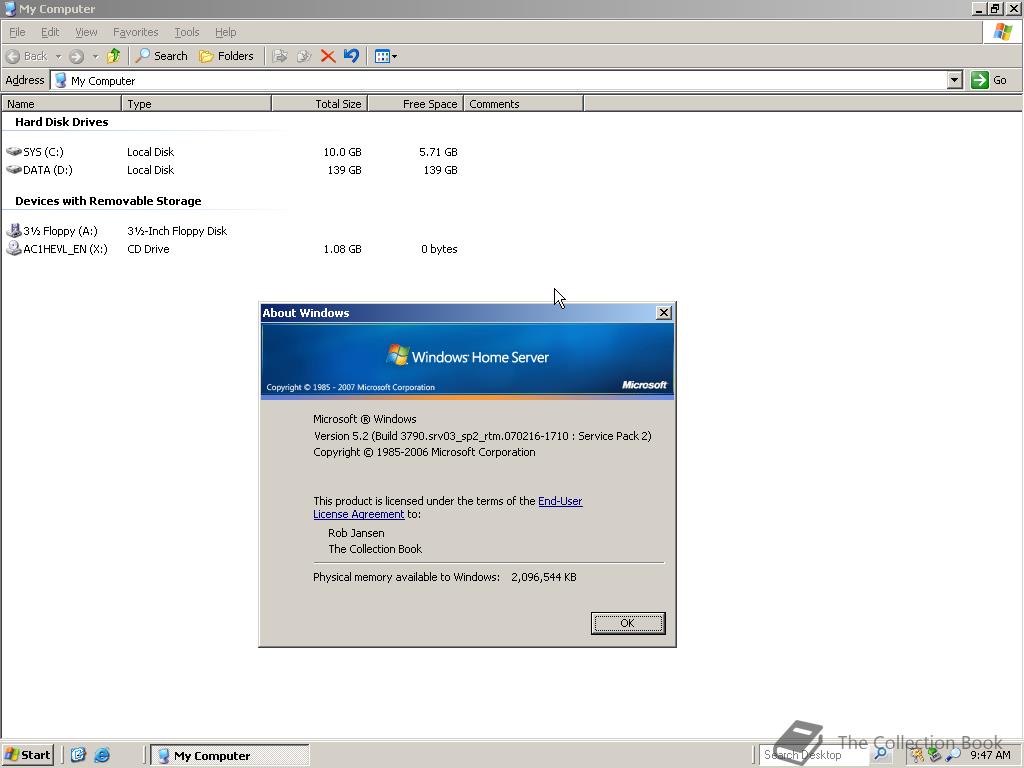
Task: Click the My Computer title bar icon
Action: (10, 8)
